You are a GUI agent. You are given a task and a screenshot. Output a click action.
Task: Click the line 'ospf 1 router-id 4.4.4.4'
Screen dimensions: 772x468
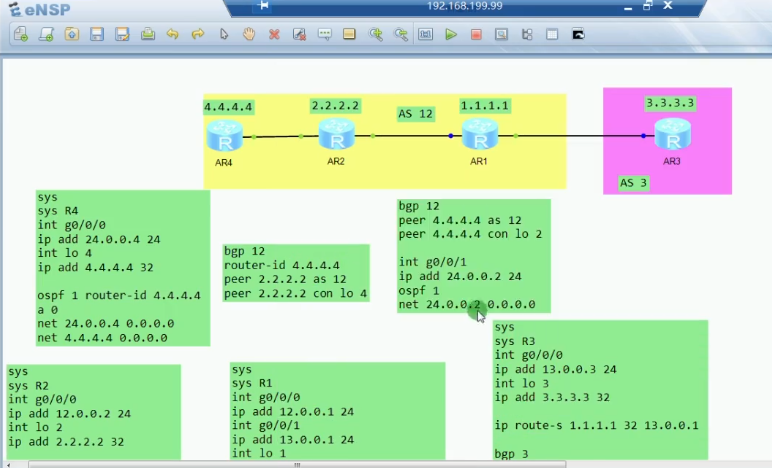tap(119, 296)
